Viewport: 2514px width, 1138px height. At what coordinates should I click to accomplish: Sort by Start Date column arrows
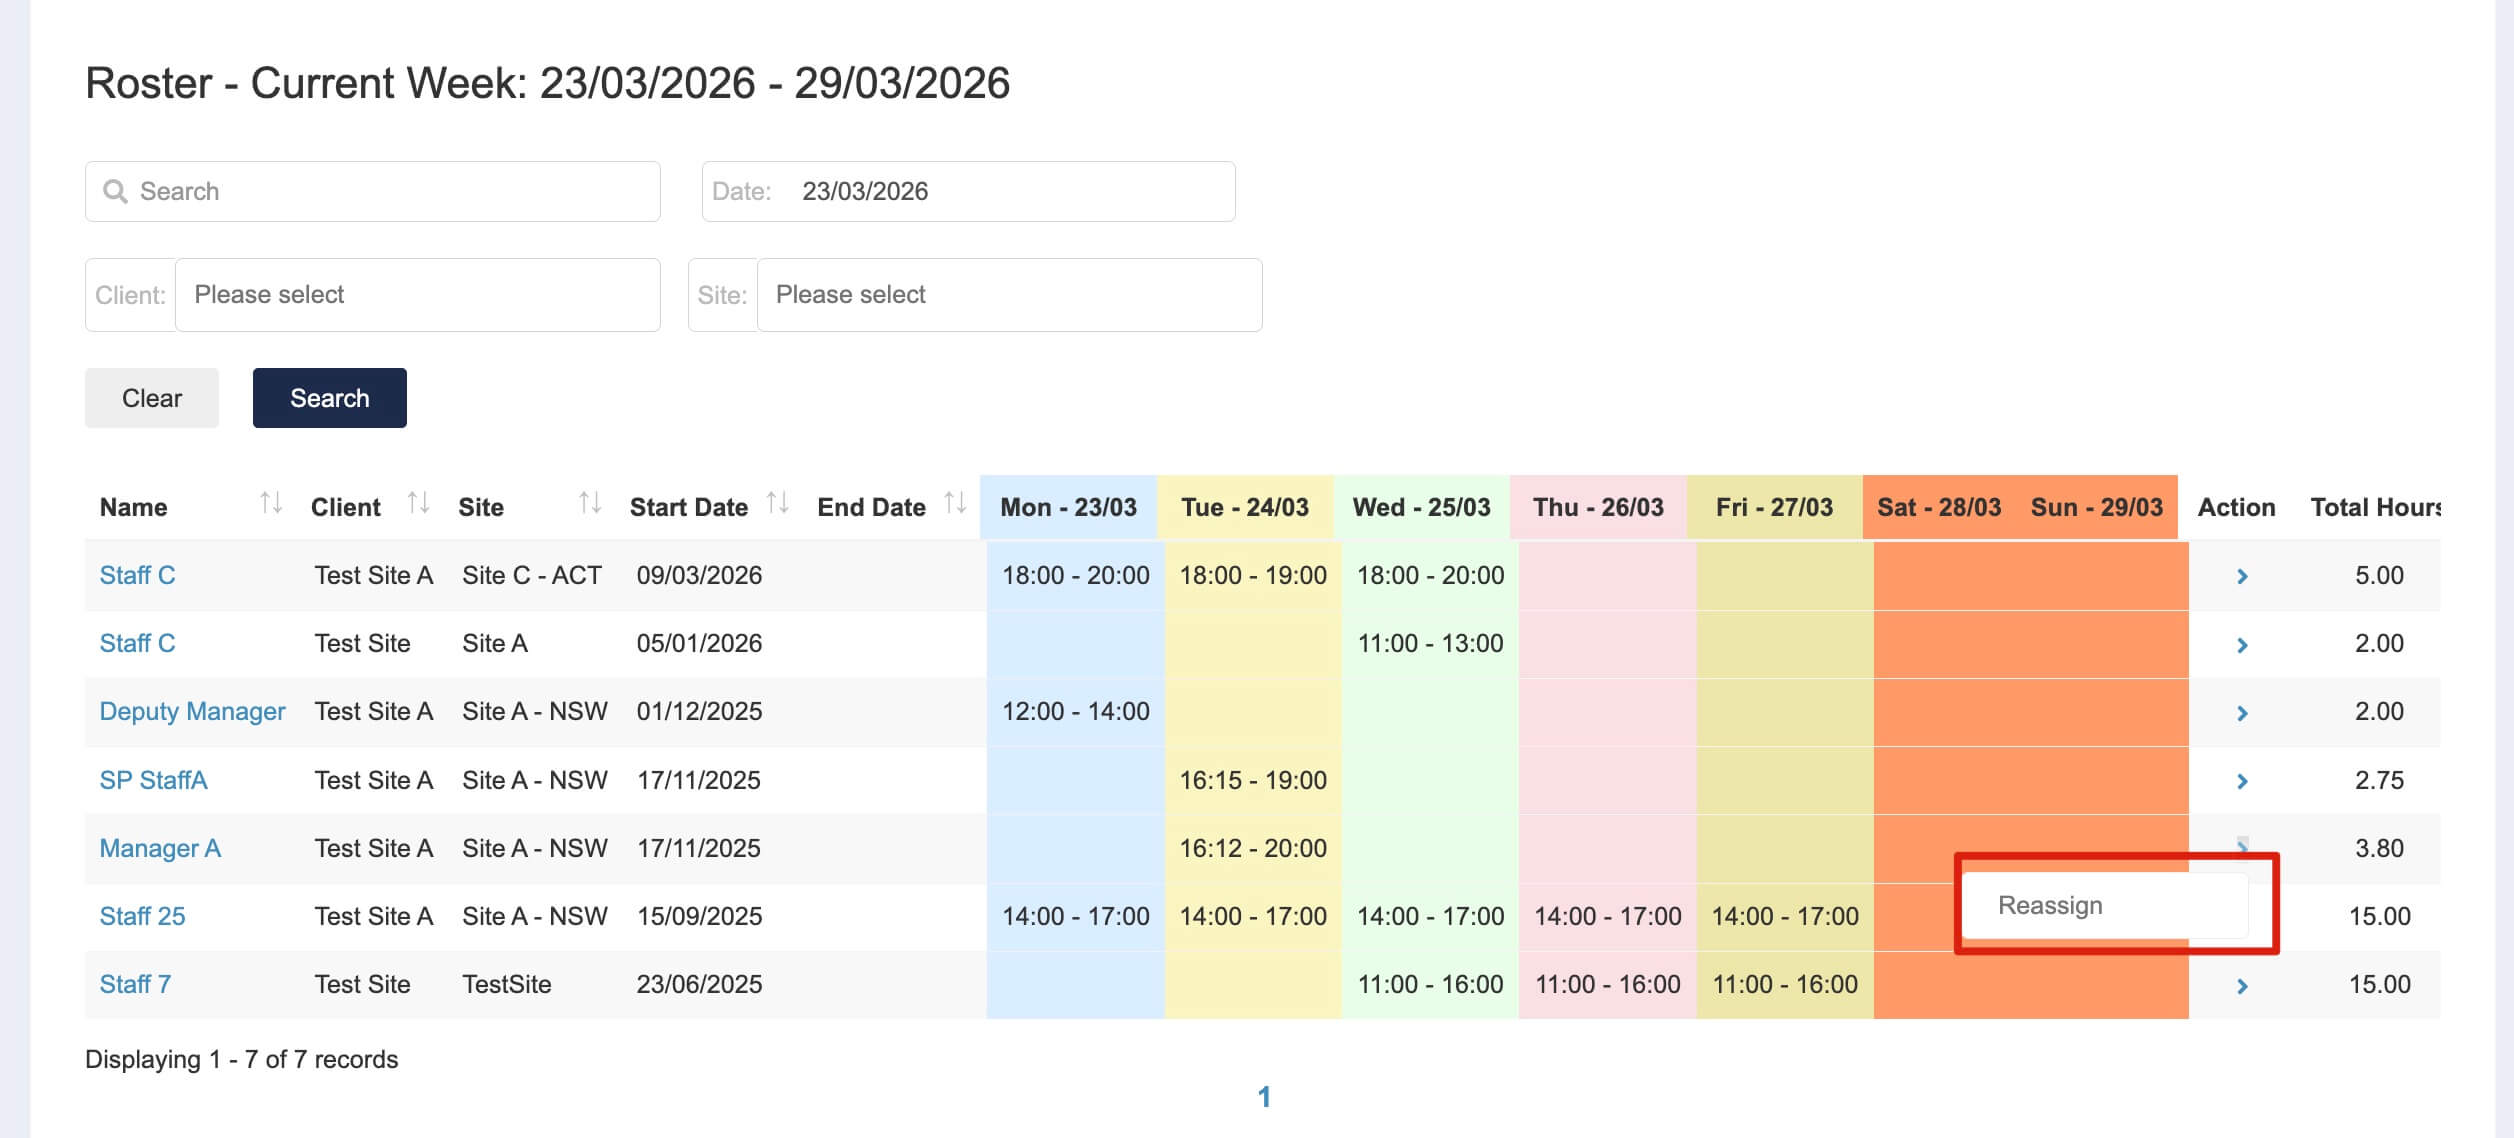(777, 504)
